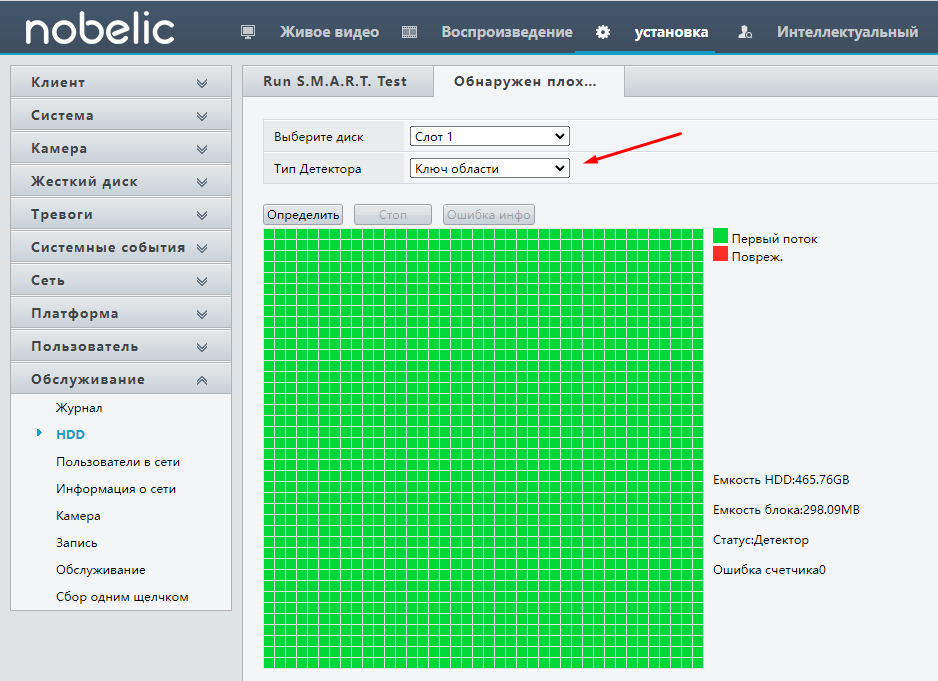Image resolution: width=938 pixels, height=681 pixels.
Task: Click the Тип Детектора label
Action: pos(318,169)
